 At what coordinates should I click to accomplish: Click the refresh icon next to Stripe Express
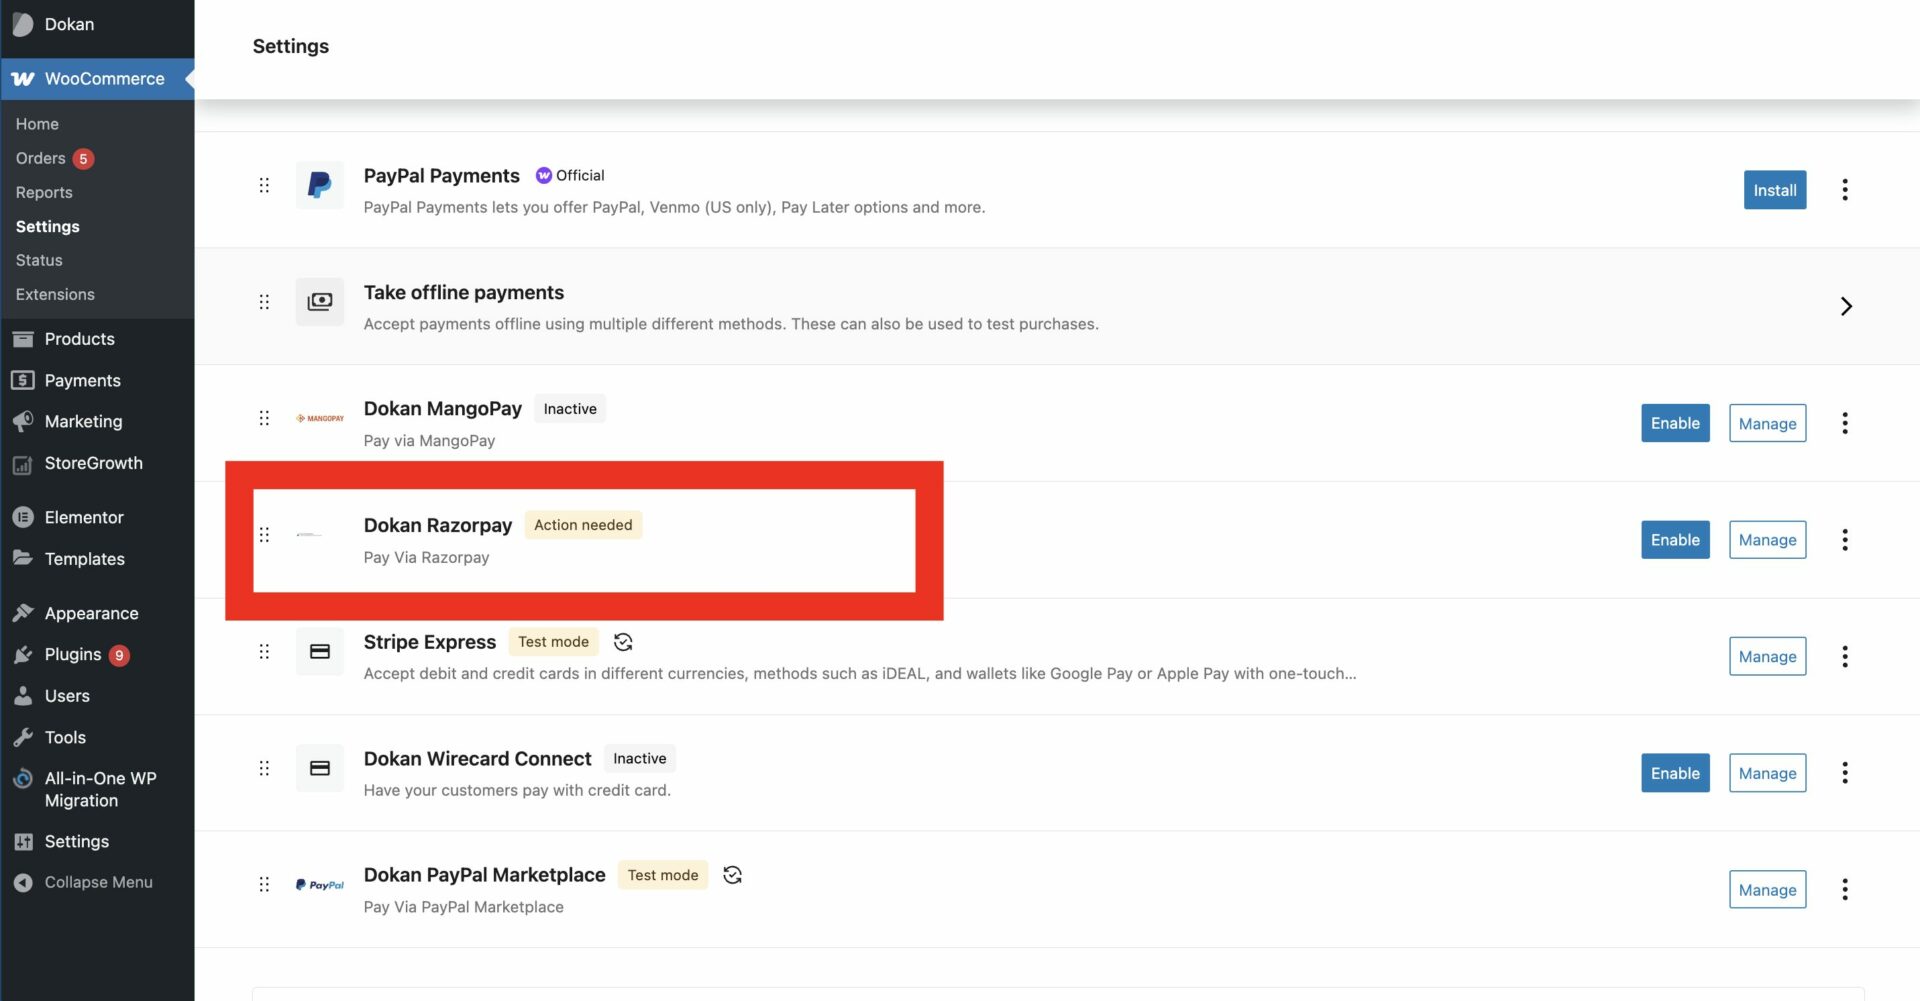click(623, 642)
